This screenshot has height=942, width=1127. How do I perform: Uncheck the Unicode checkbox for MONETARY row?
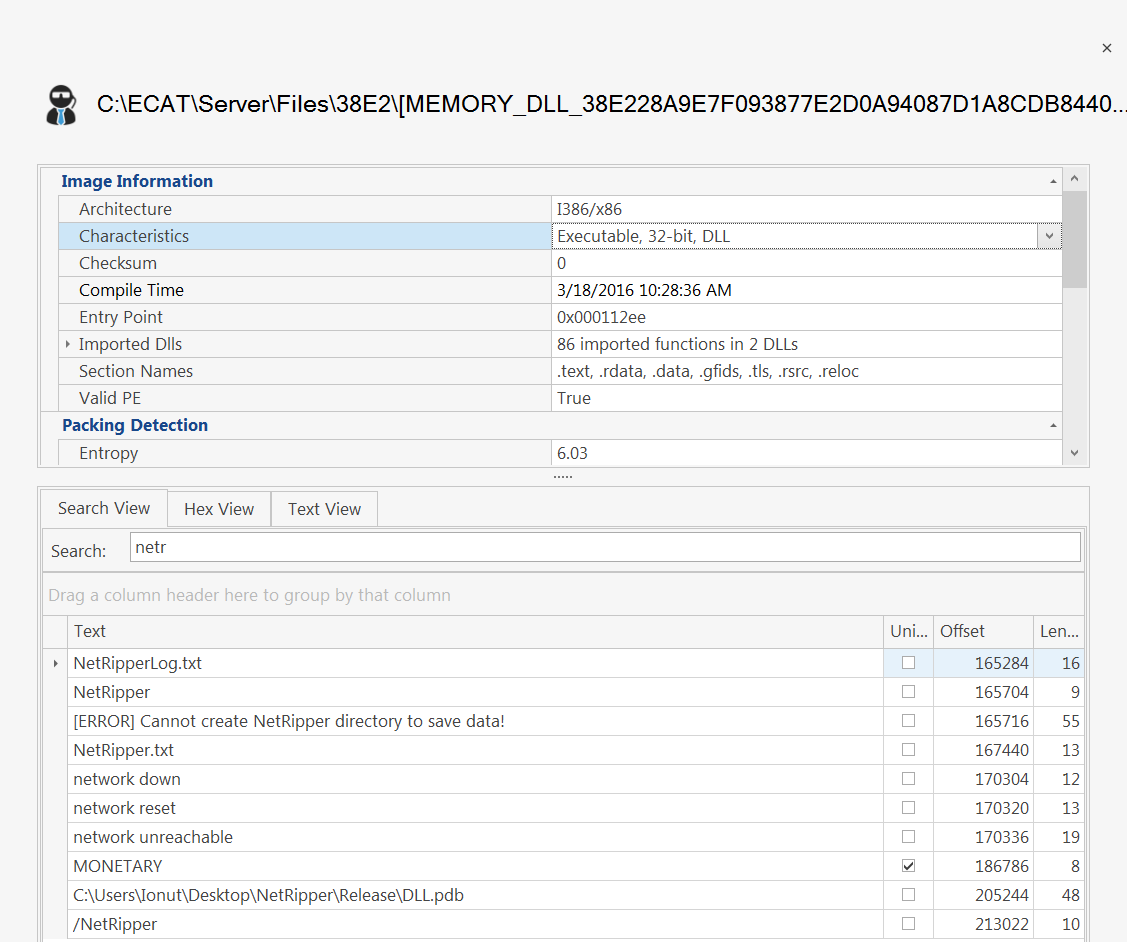908,866
